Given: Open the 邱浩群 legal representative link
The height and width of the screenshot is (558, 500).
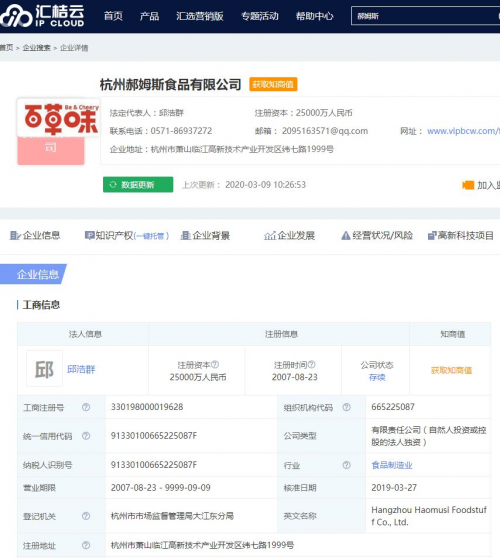Looking at the screenshot, I should pos(81,369).
